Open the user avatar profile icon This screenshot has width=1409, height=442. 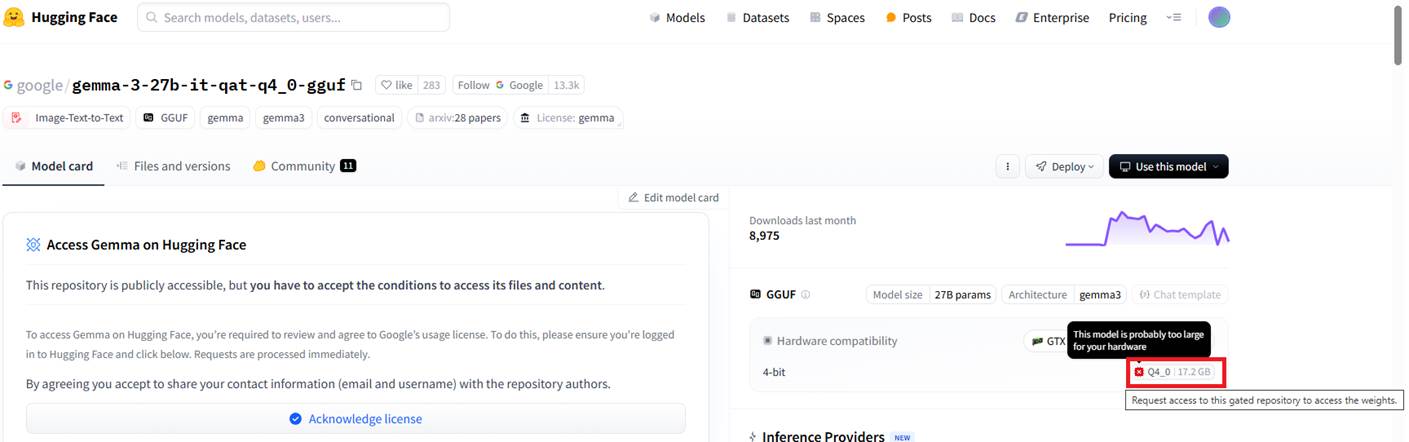point(1218,17)
